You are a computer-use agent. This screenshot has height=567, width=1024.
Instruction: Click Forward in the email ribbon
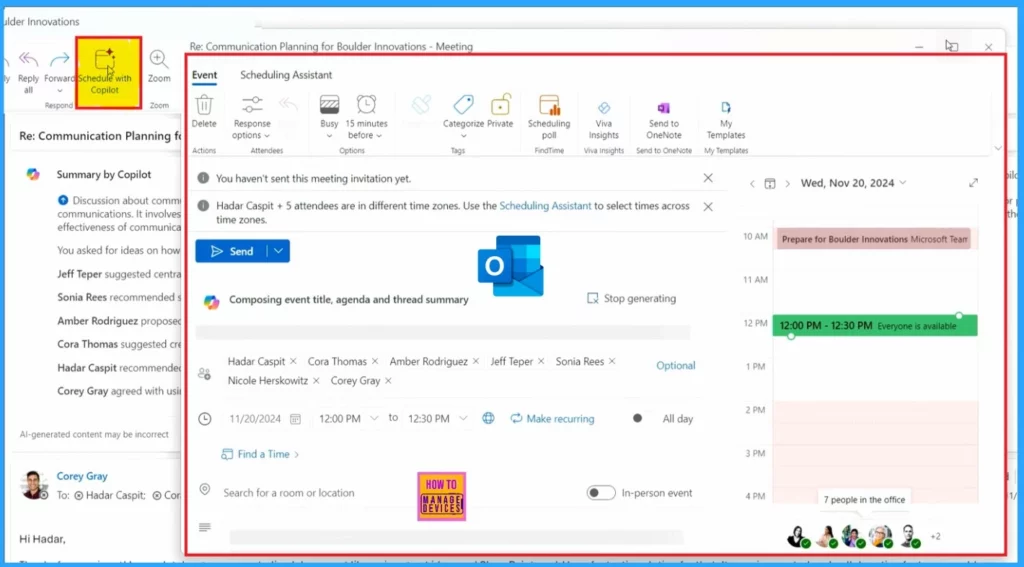click(59, 72)
